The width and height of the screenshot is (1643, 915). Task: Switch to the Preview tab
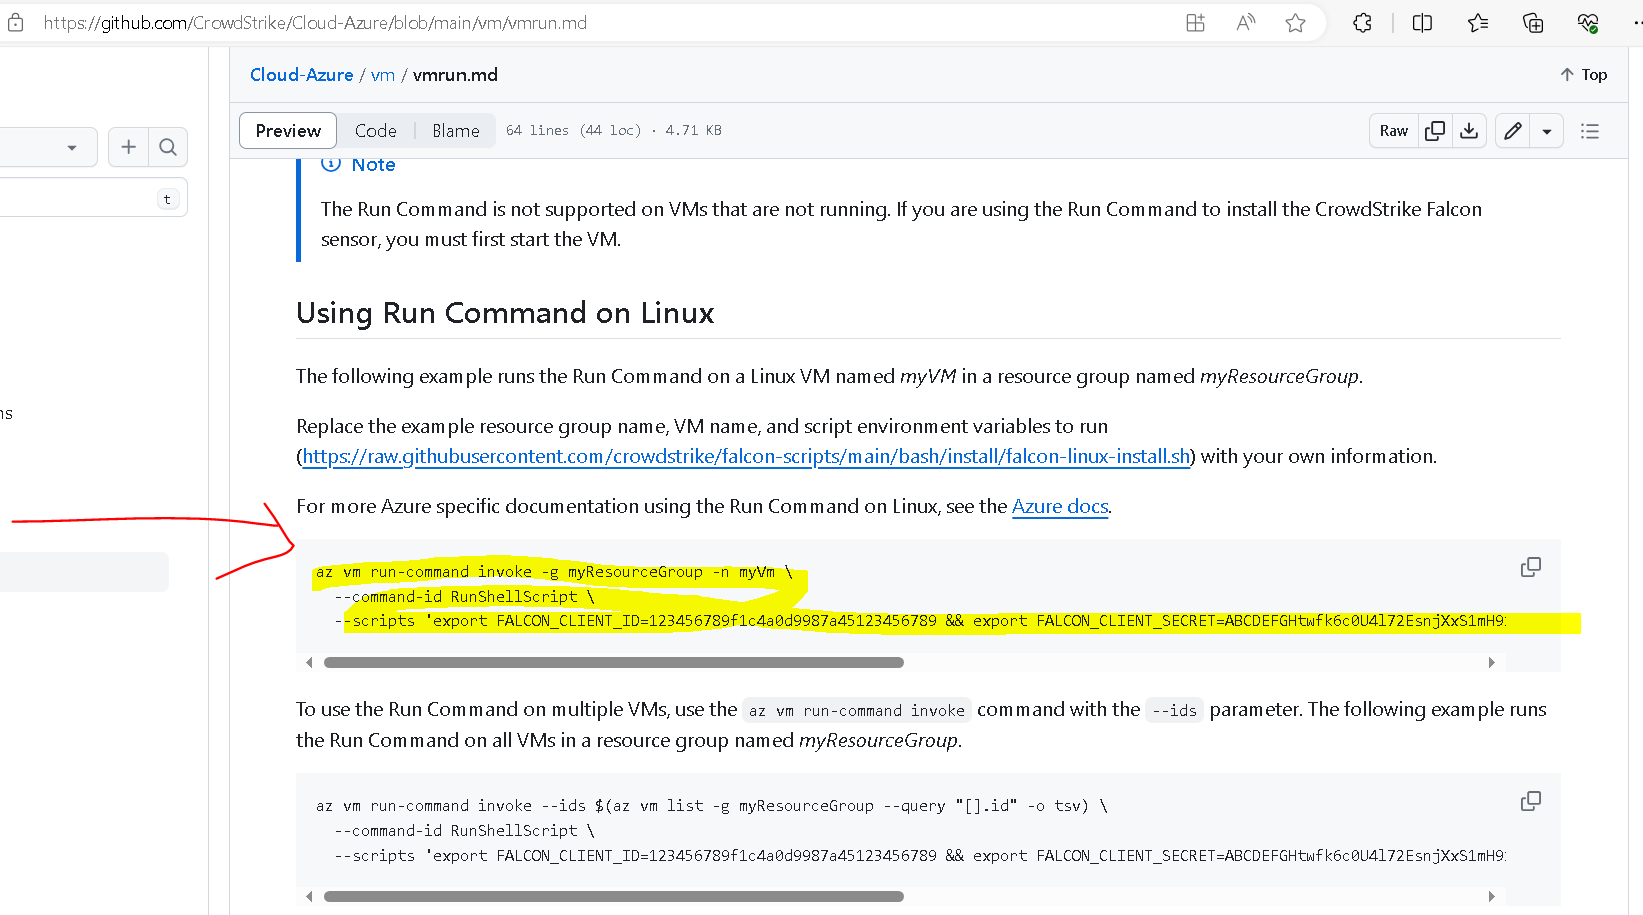click(288, 131)
